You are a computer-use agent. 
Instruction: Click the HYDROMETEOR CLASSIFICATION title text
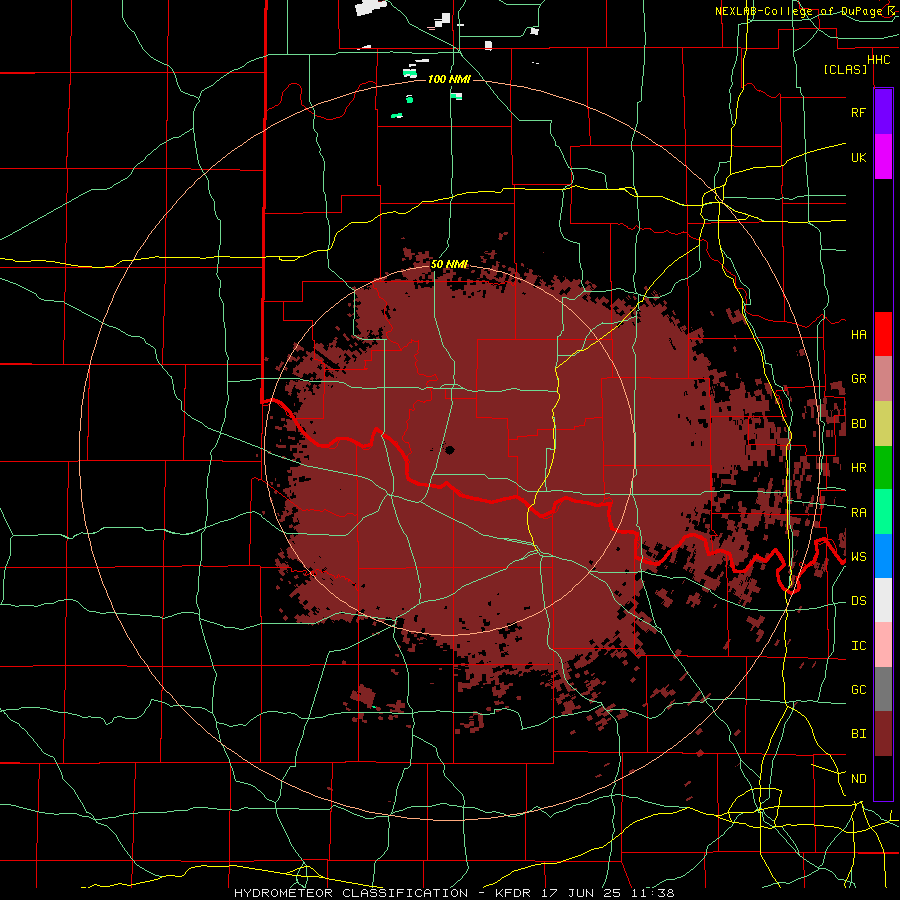(351, 893)
